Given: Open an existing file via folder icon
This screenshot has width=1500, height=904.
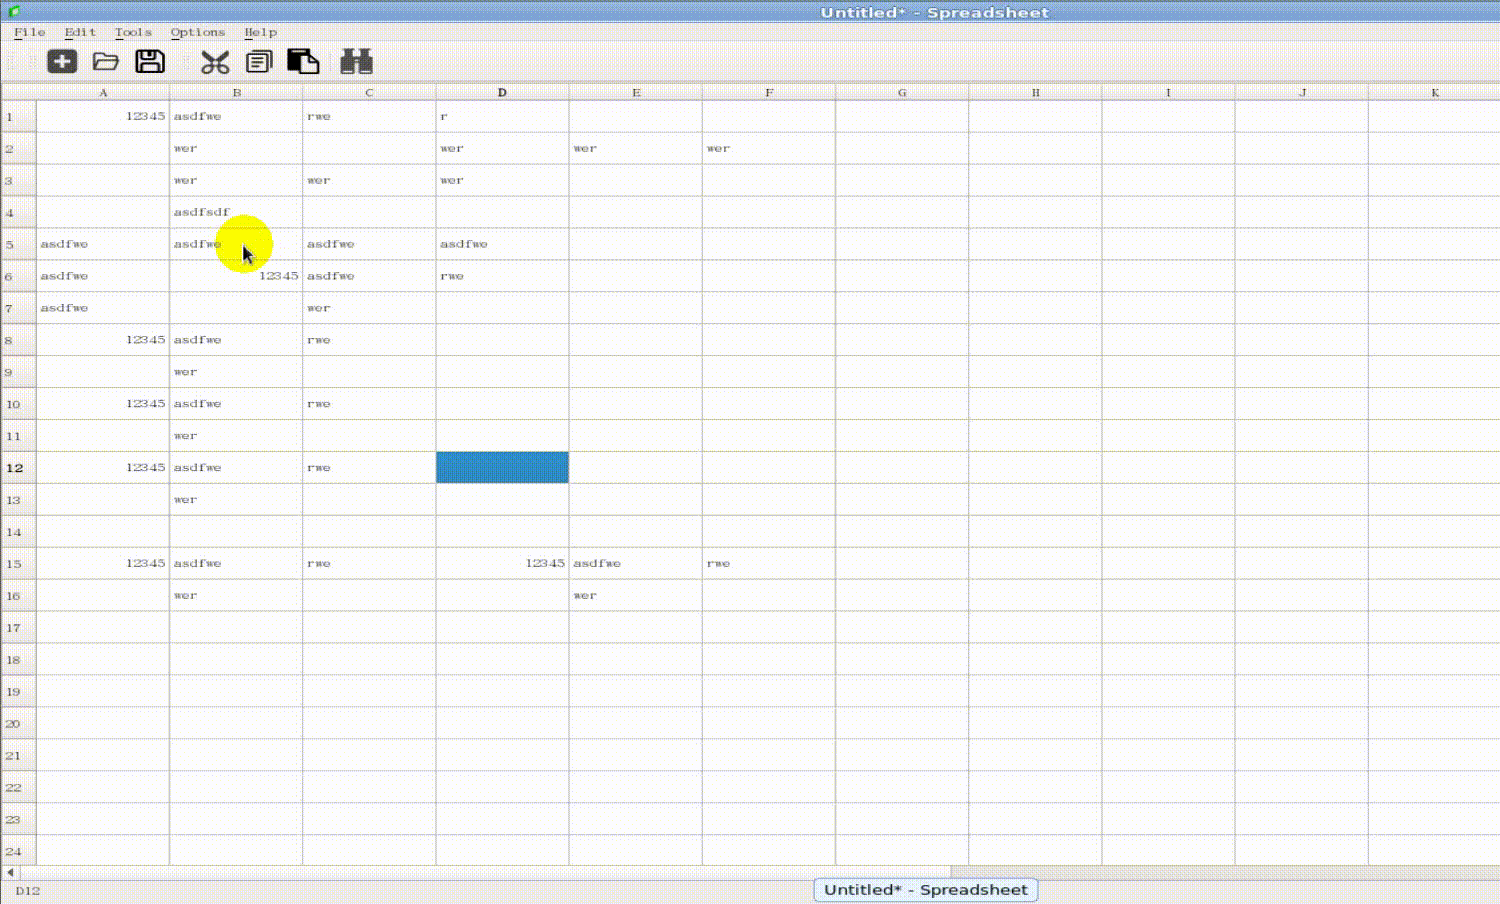Looking at the screenshot, I should (x=106, y=61).
